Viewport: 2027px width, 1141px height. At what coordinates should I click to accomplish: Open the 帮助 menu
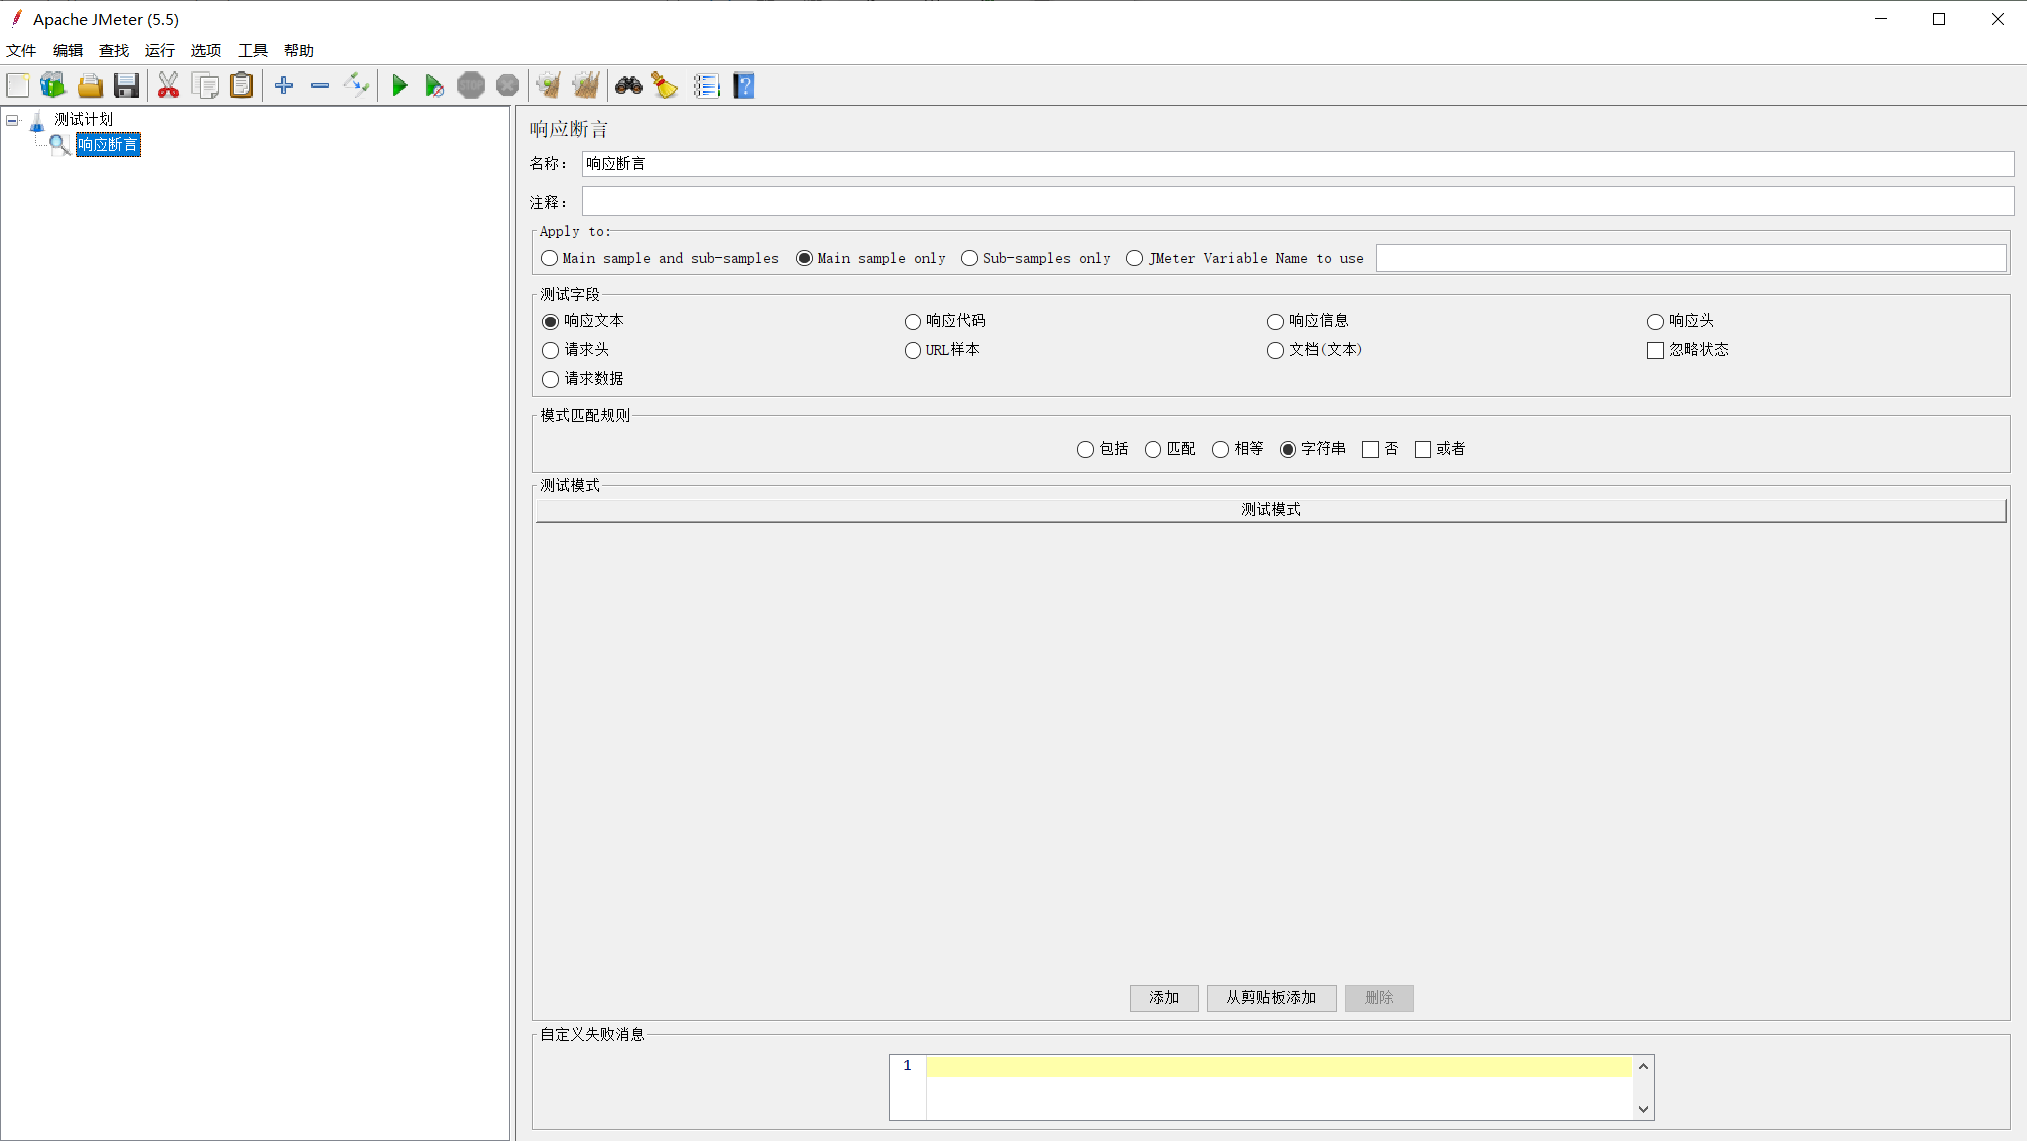[x=299, y=51]
